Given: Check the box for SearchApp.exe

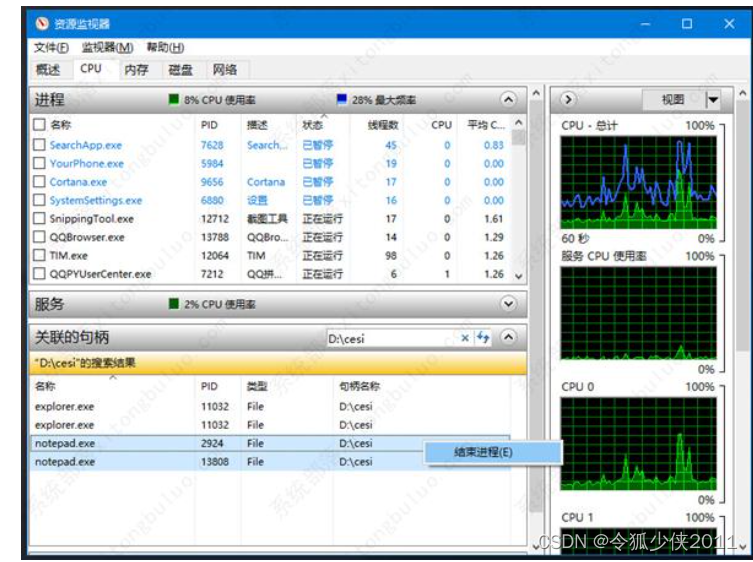Looking at the screenshot, I should click(x=39, y=145).
